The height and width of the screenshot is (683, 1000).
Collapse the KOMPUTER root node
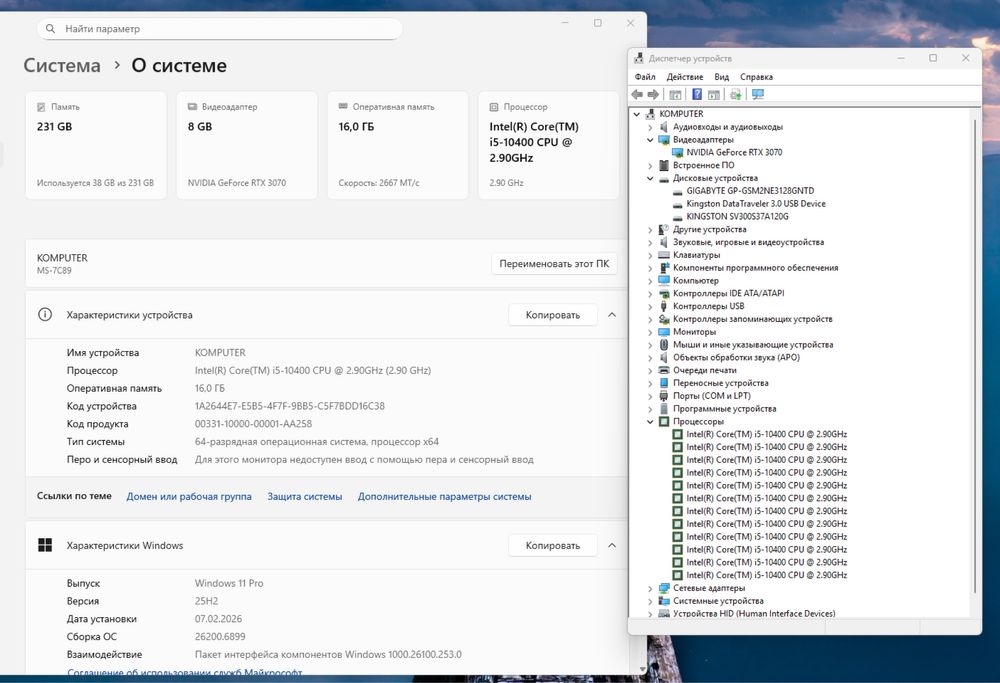point(636,114)
